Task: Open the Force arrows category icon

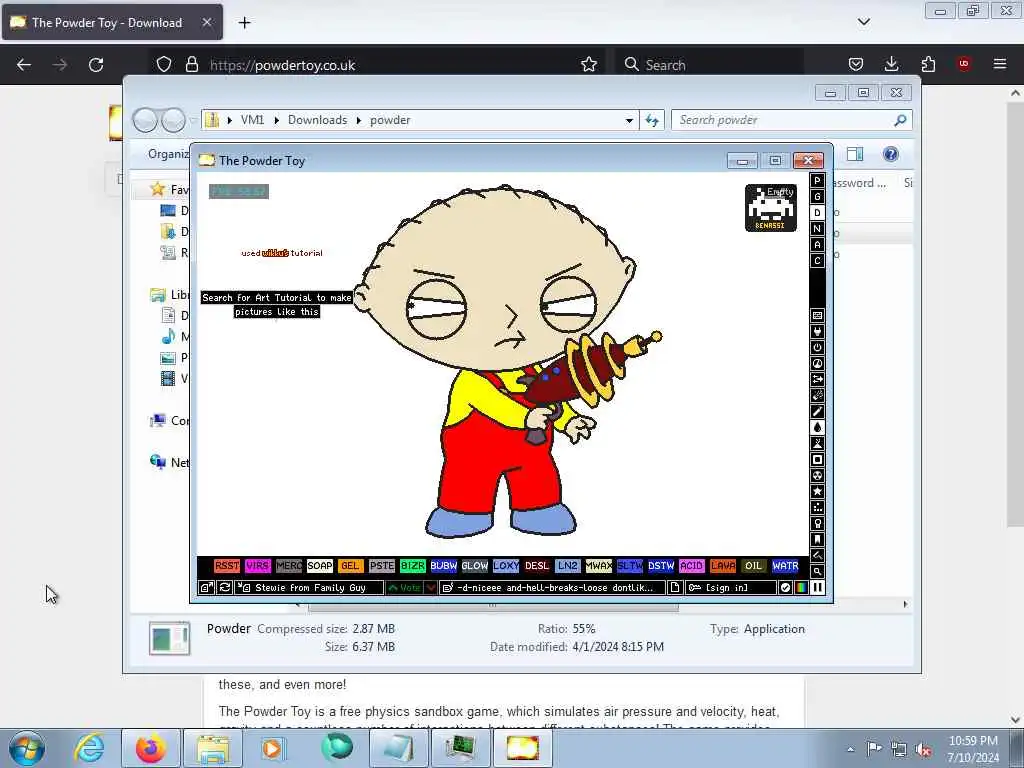Action: [x=817, y=379]
